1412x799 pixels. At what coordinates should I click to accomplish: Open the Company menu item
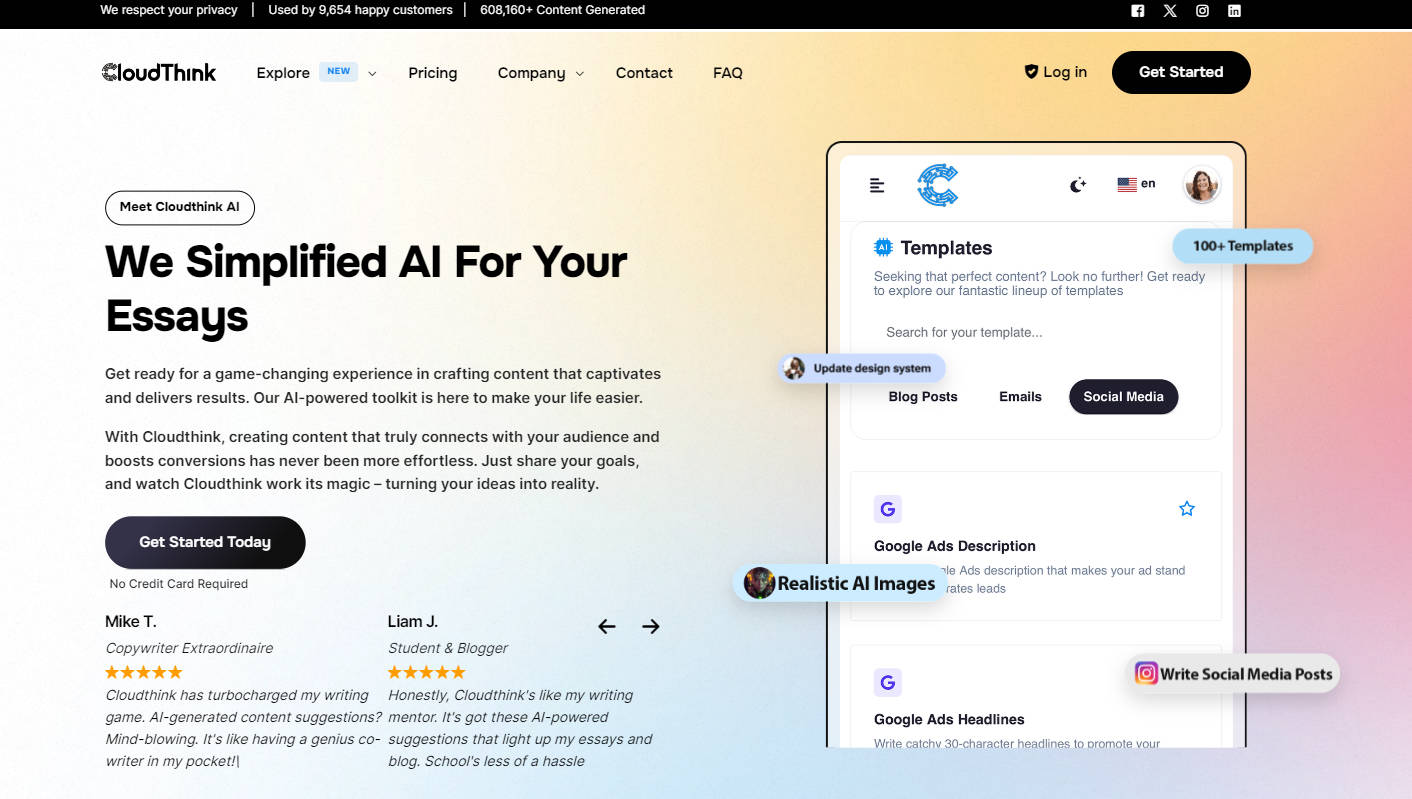531,73
